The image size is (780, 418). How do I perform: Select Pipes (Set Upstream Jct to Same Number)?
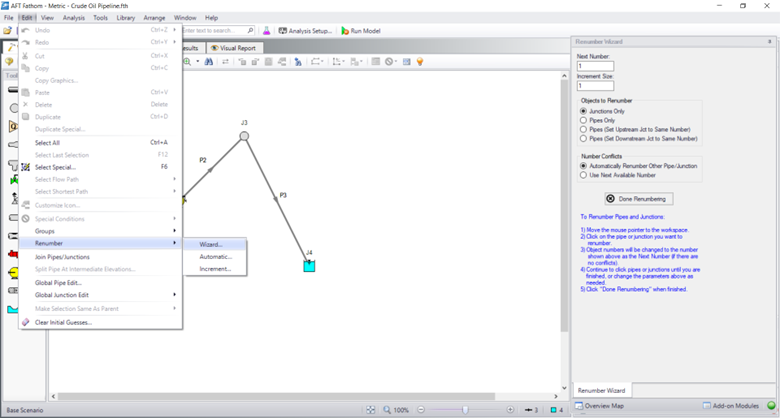[x=584, y=129]
